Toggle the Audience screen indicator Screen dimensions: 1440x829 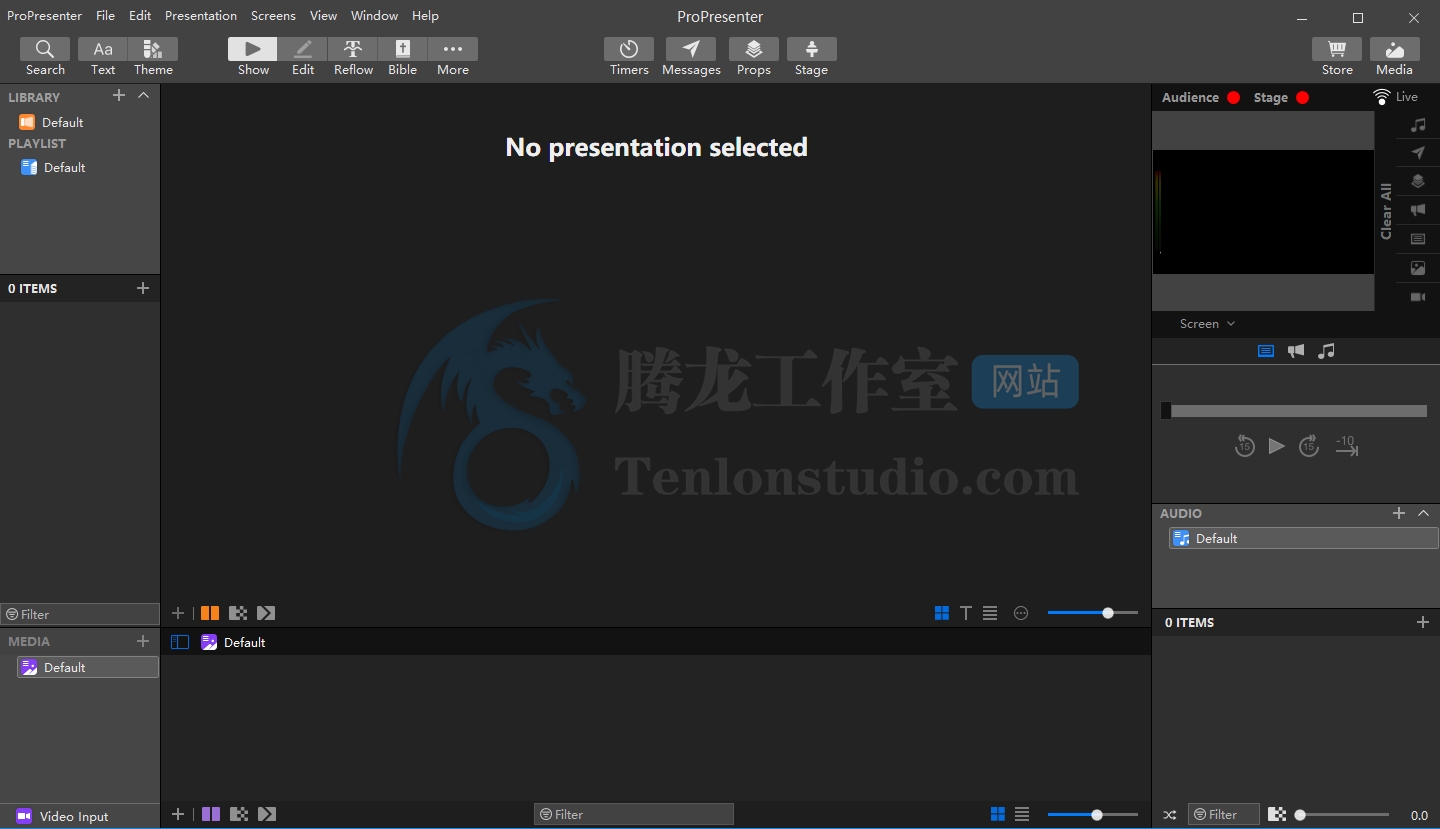coord(1233,97)
